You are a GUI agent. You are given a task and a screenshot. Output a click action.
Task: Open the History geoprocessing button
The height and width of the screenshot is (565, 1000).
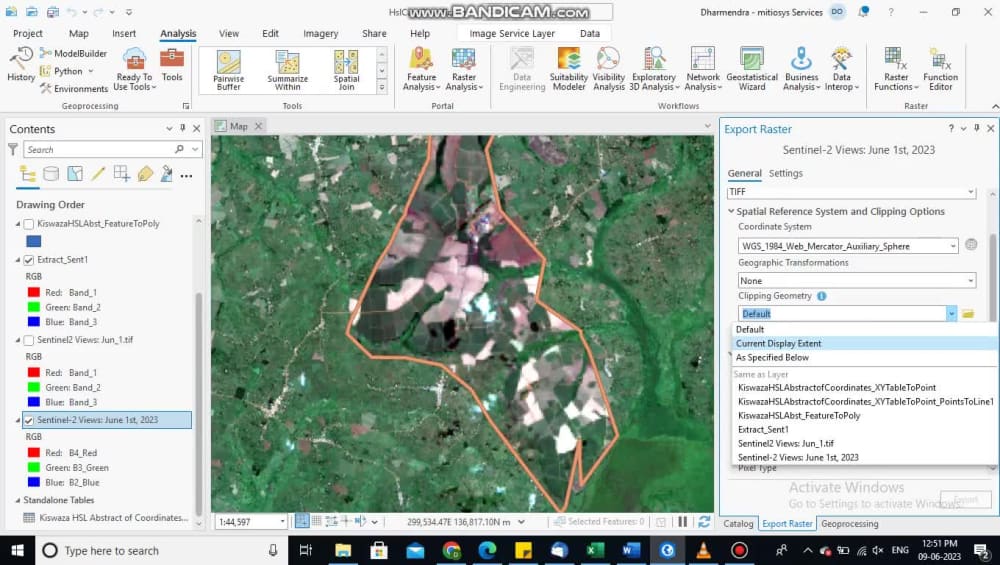pos(21,64)
